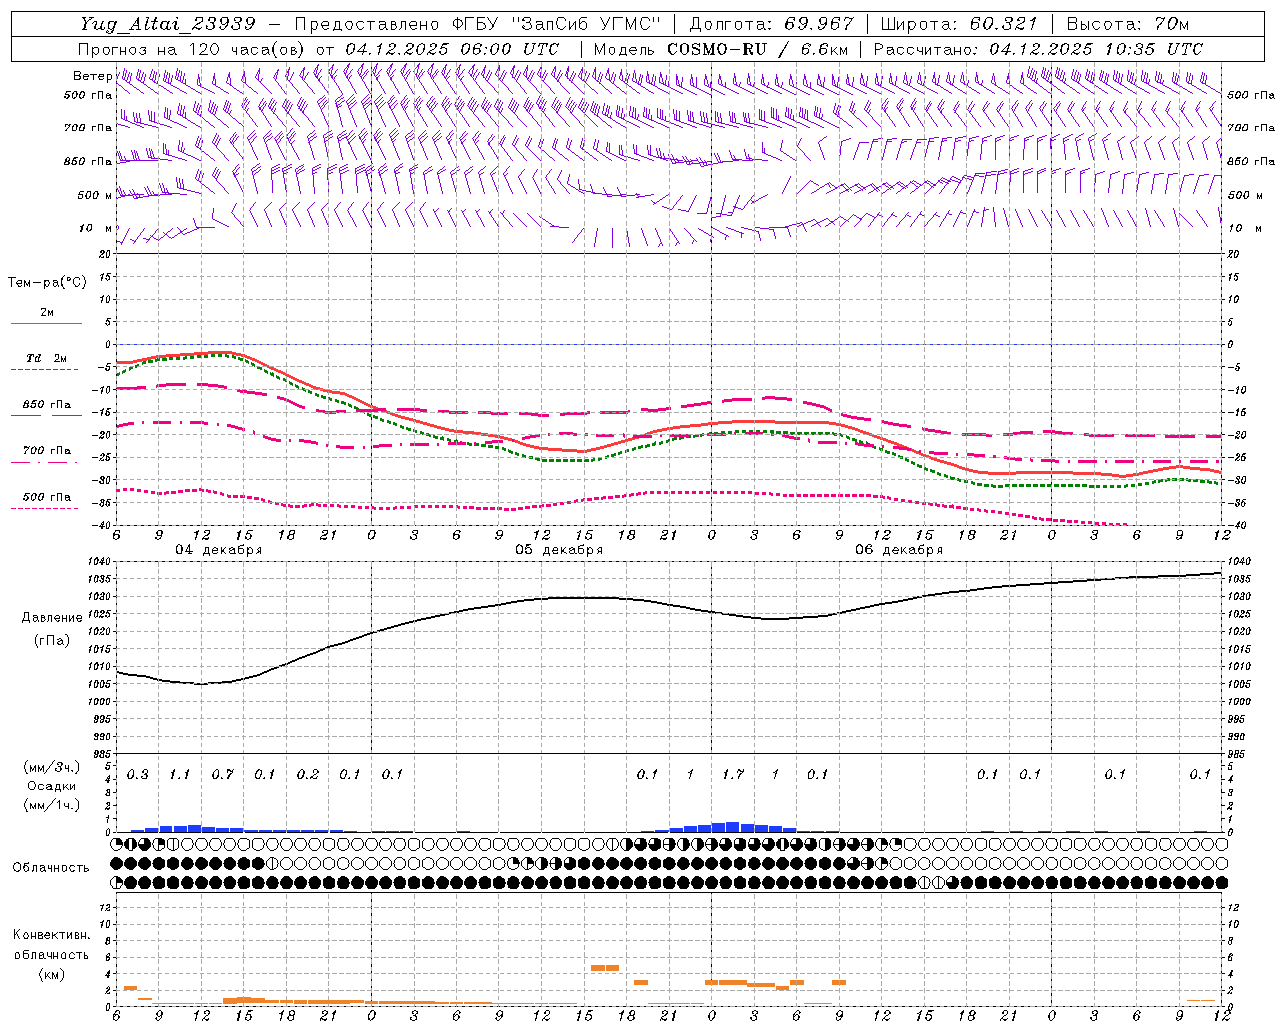Click the 'Конвективн.' convective cloud label
The height and width of the screenshot is (1024, 1280).
pos(51,935)
